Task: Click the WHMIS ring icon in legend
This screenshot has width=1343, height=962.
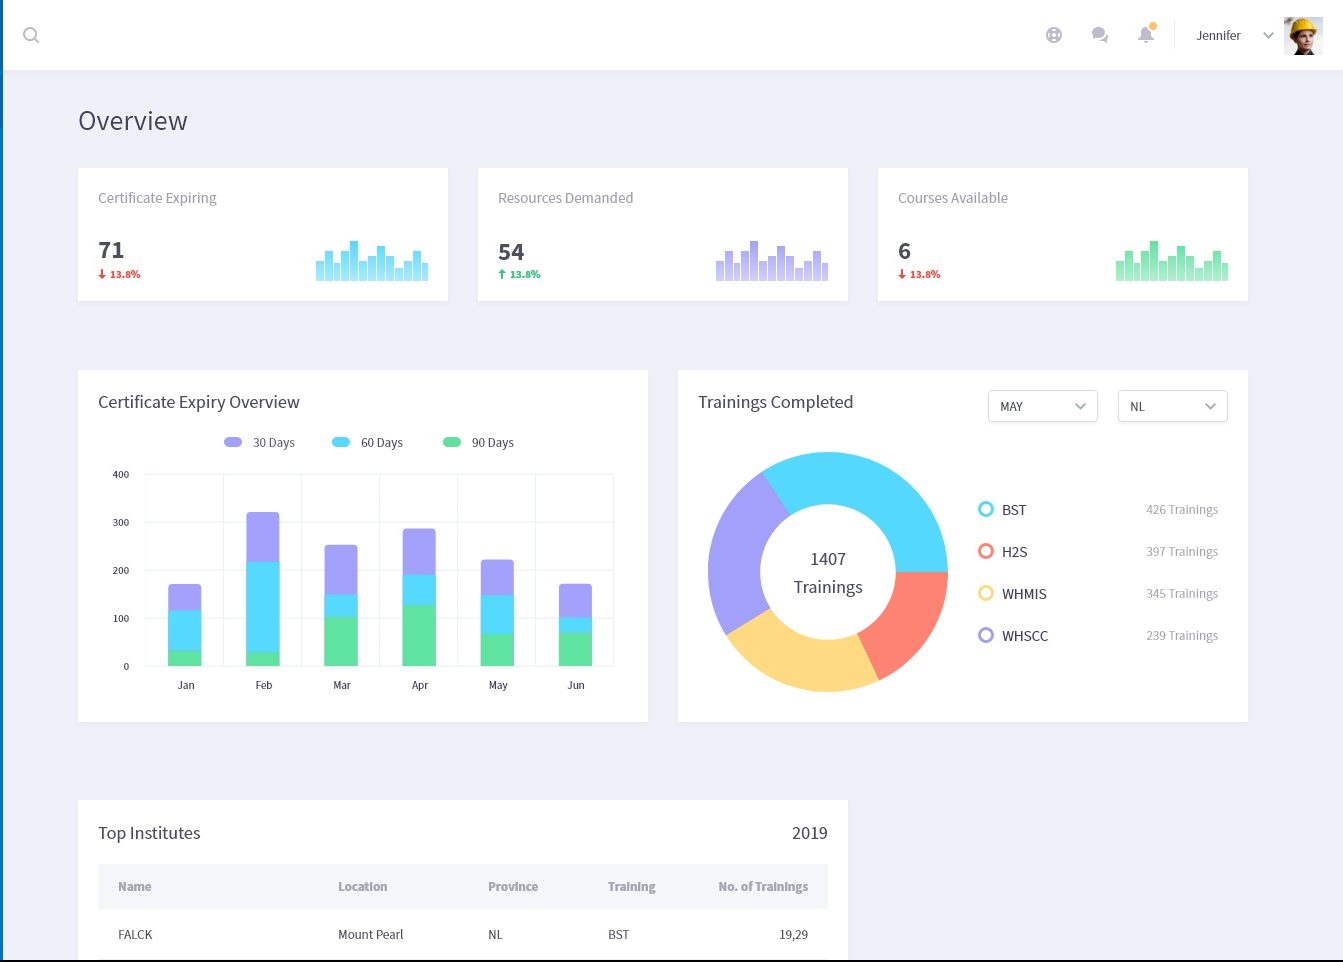Action: pyautogui.click(x=986, y=593)
